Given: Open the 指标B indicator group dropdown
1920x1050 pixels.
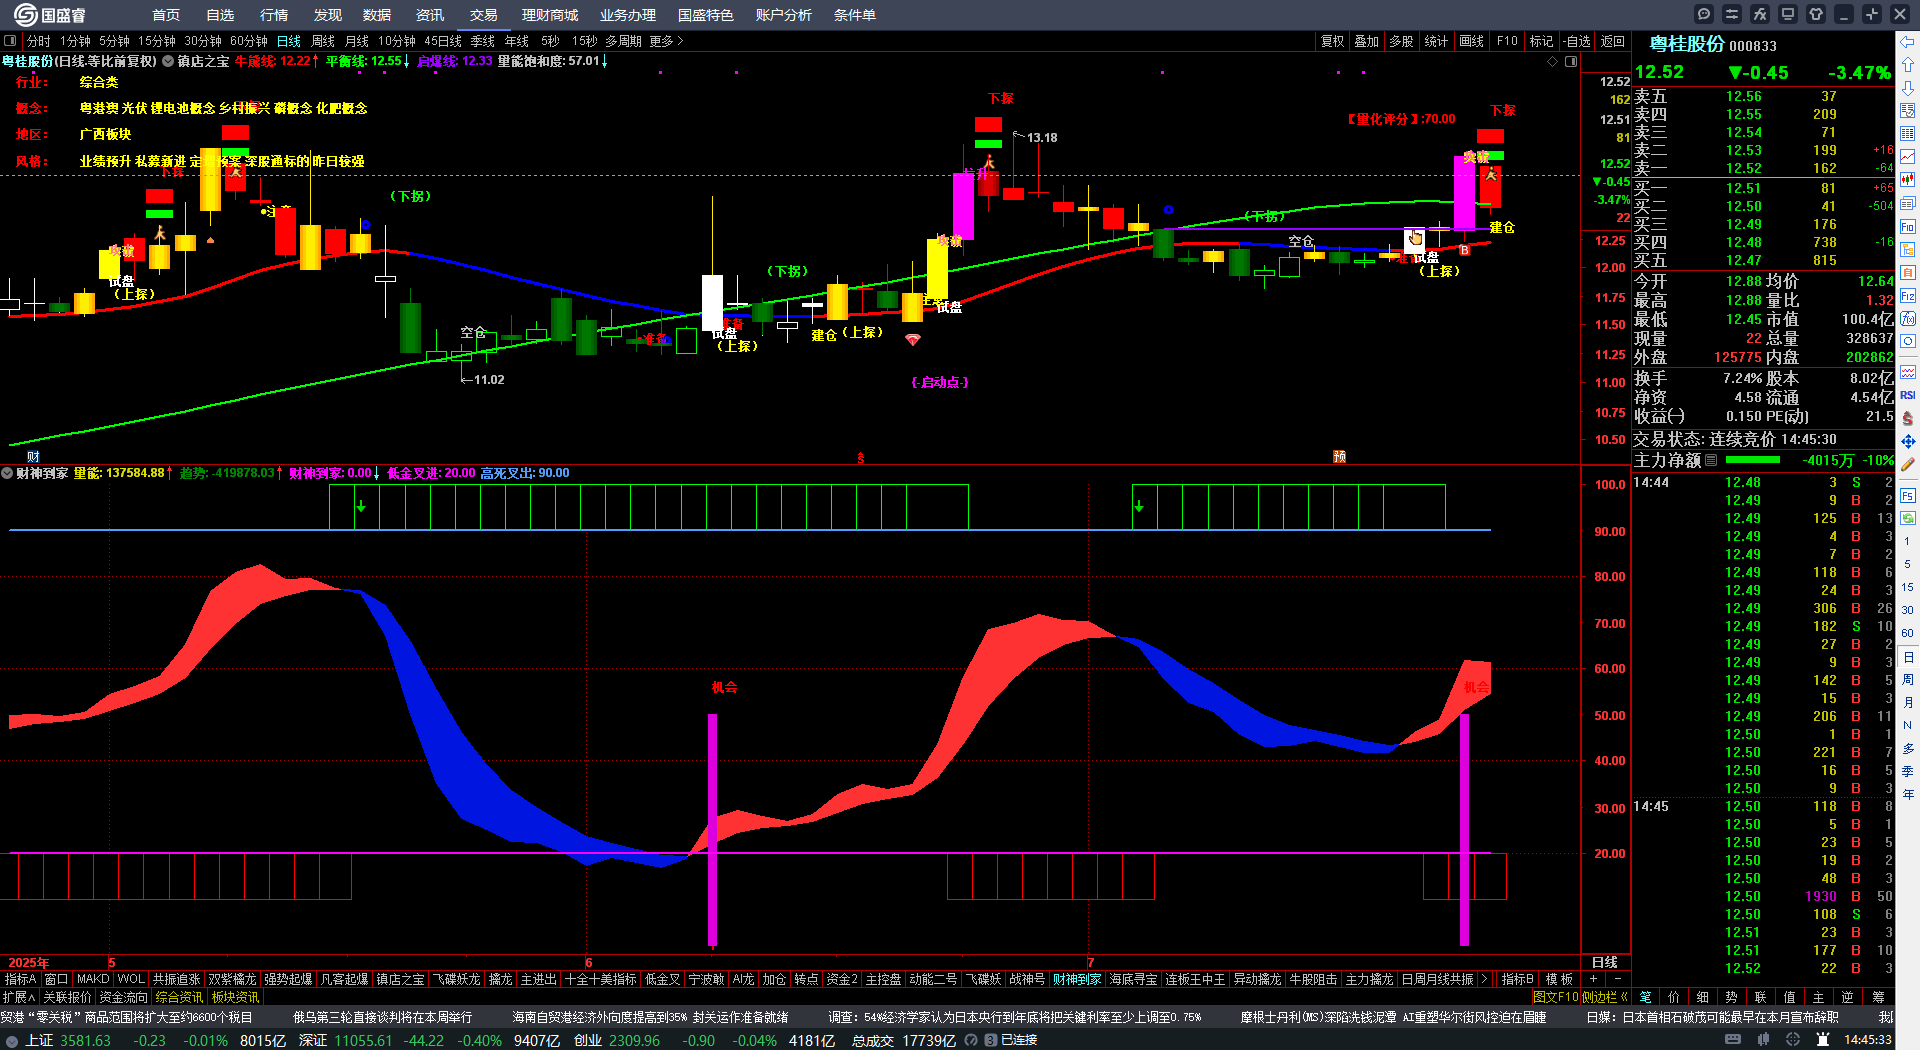Looking at the screenshot, I should (1518, 979).
